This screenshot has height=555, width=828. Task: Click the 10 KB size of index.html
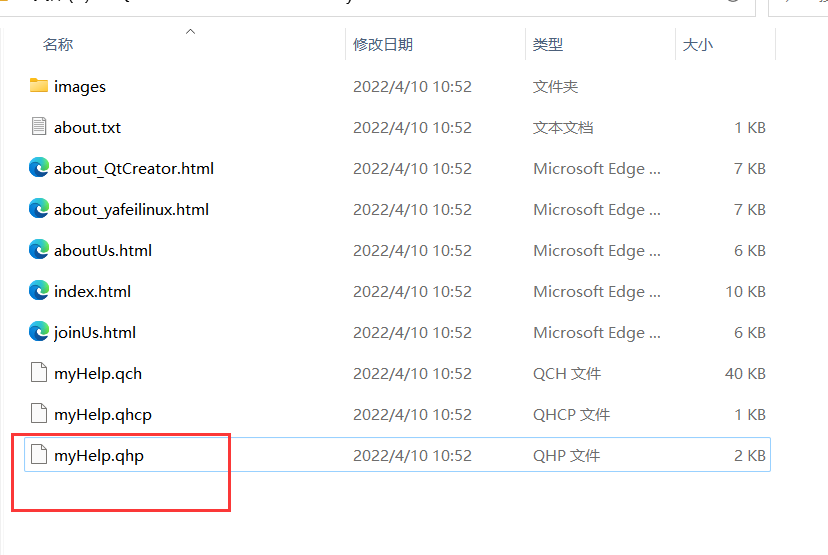(745, 291)
